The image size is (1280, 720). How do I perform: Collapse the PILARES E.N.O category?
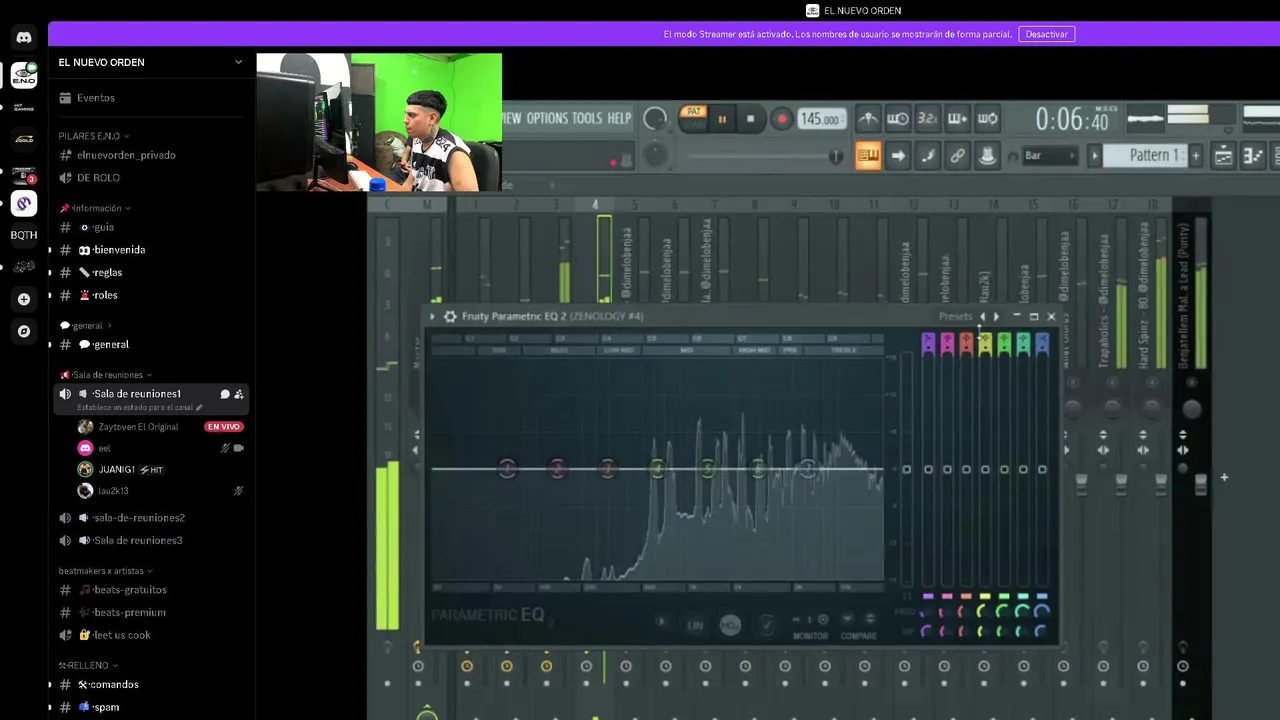tap(94, 136)
